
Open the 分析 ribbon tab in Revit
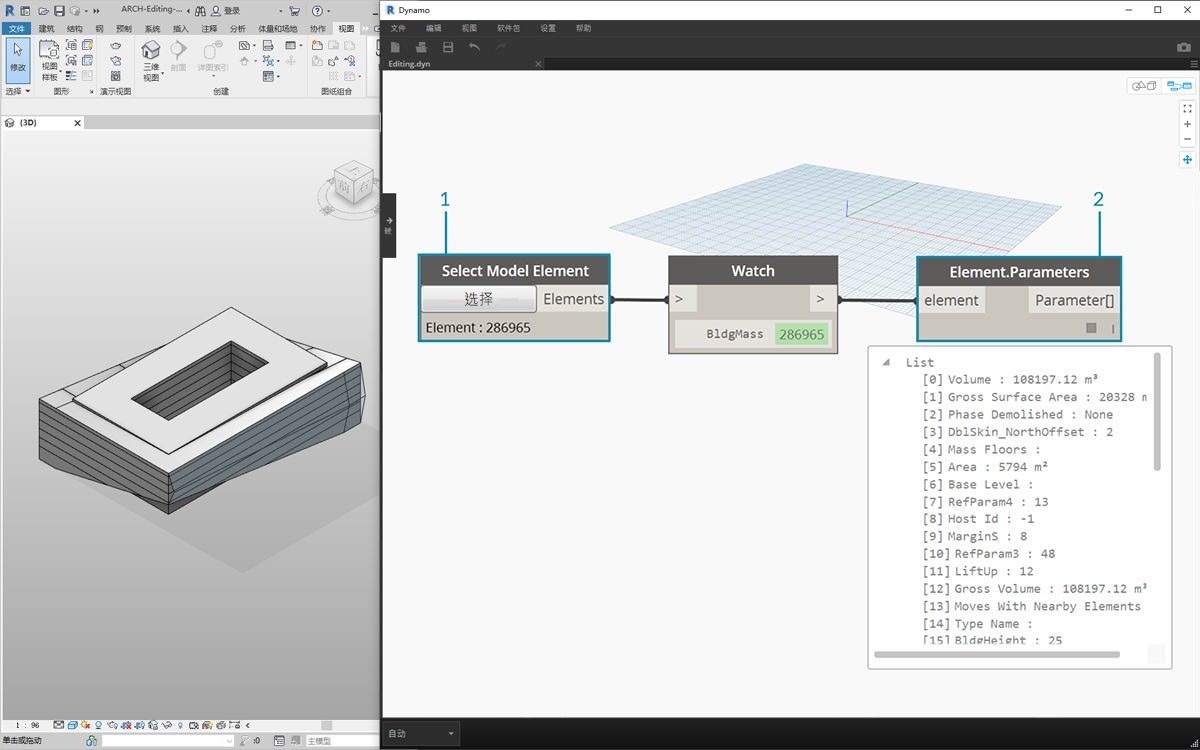(x=237, y=29)
